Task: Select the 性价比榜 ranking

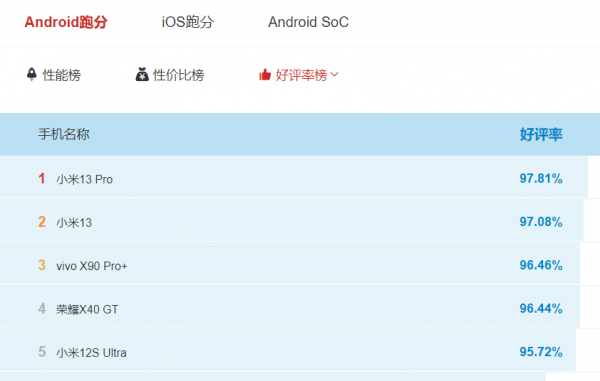Action: (x=178, y=75)
